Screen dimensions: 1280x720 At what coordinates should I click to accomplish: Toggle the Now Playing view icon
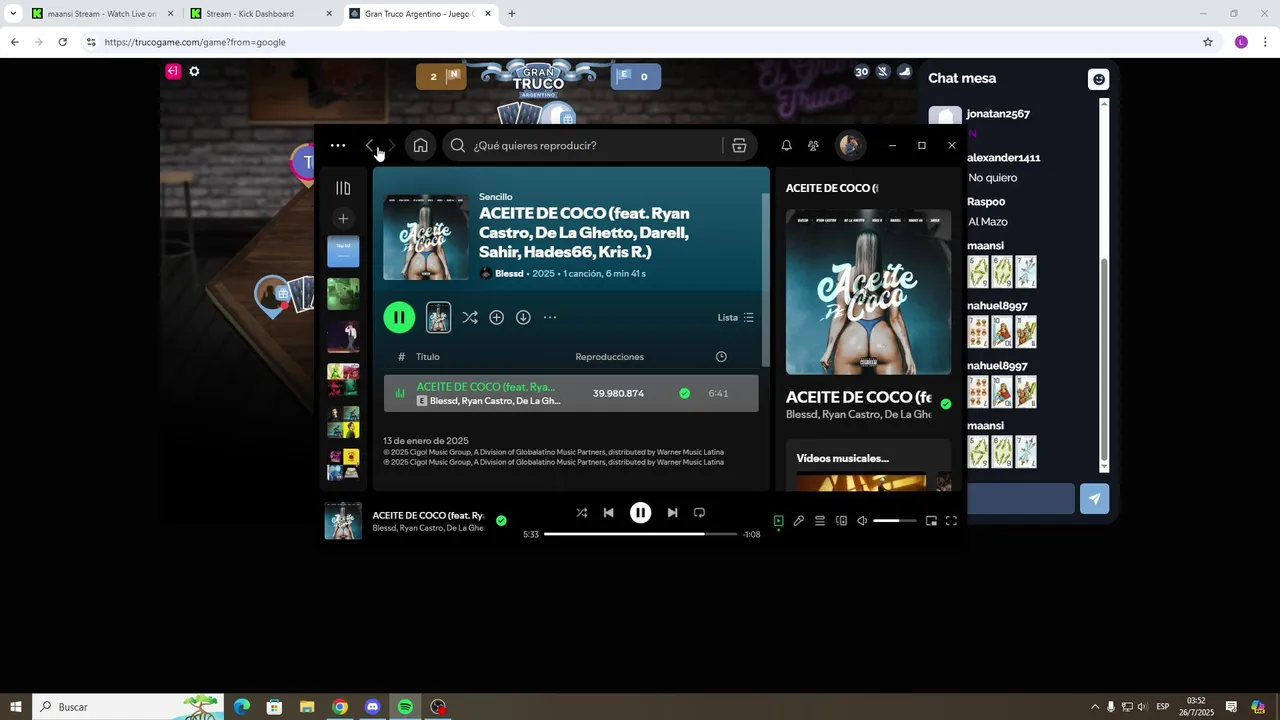(778, 521)
